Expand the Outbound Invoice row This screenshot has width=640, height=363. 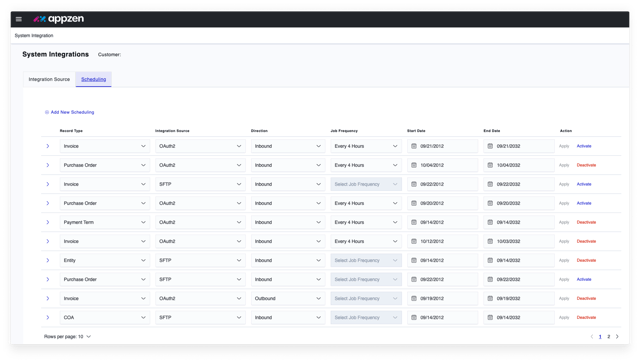tap(48, 298)
